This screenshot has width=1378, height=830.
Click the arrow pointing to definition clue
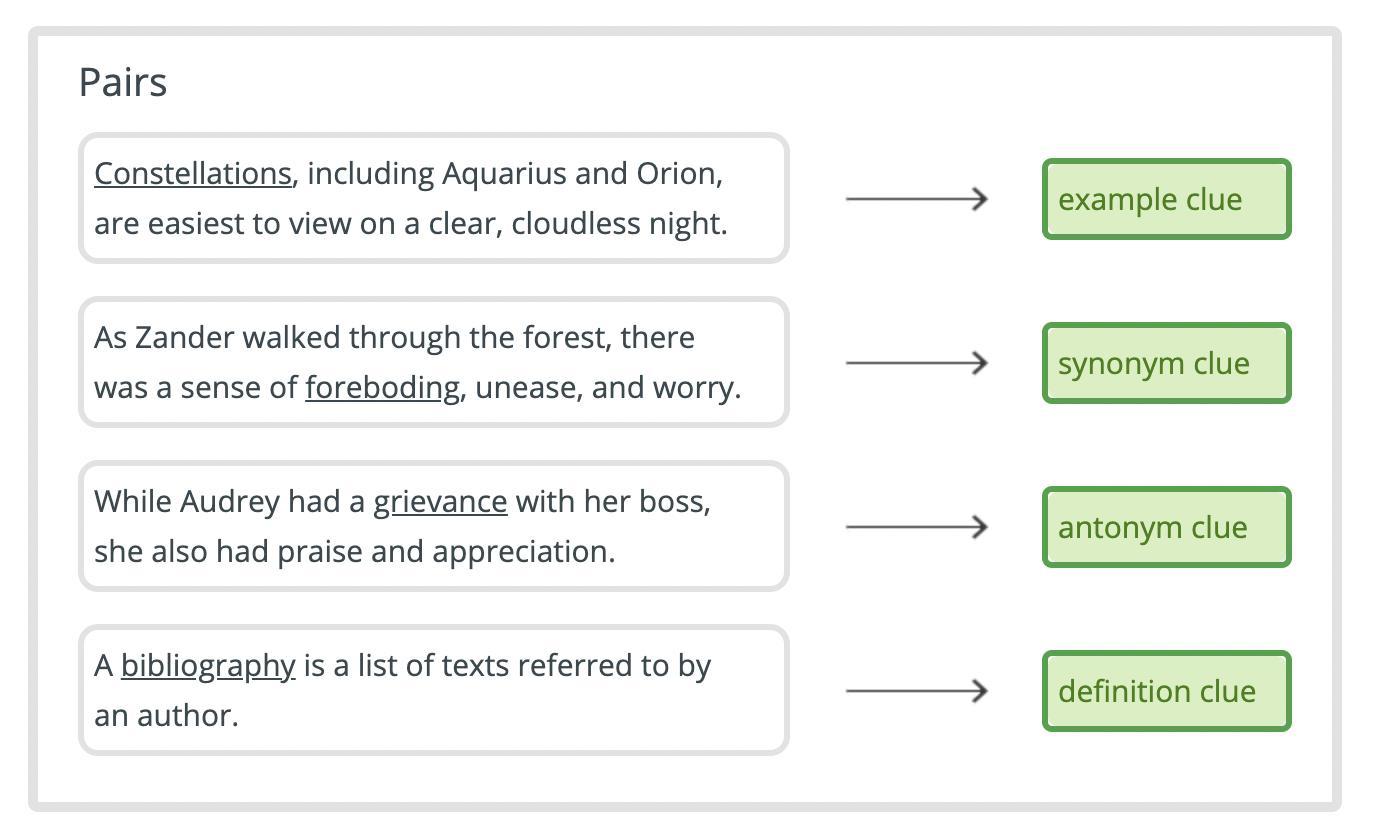(917, 691)
